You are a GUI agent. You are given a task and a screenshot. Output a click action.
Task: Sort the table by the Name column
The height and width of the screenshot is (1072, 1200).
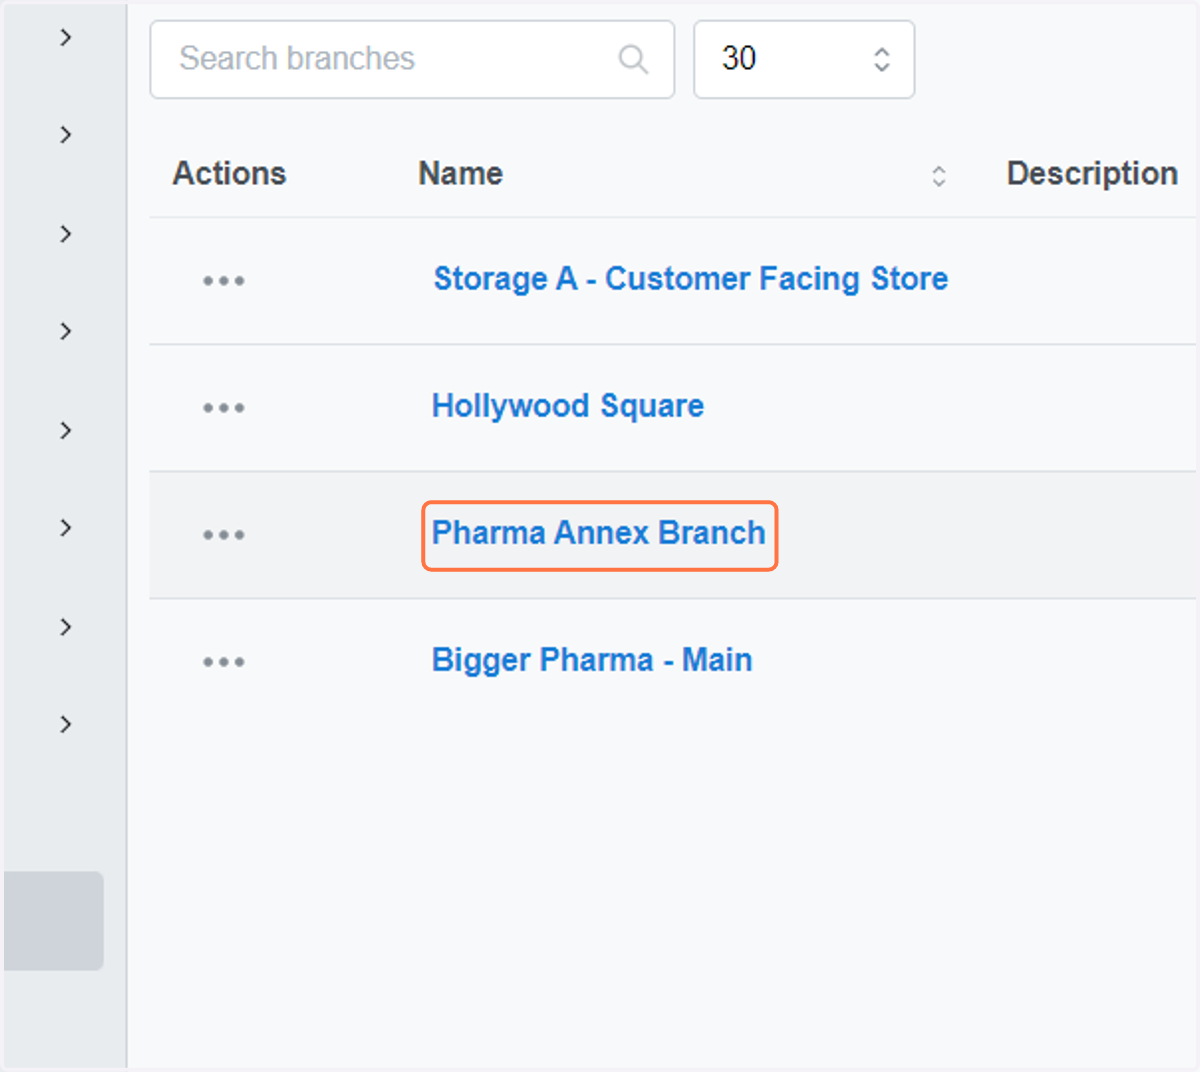[x=938, y=176]
